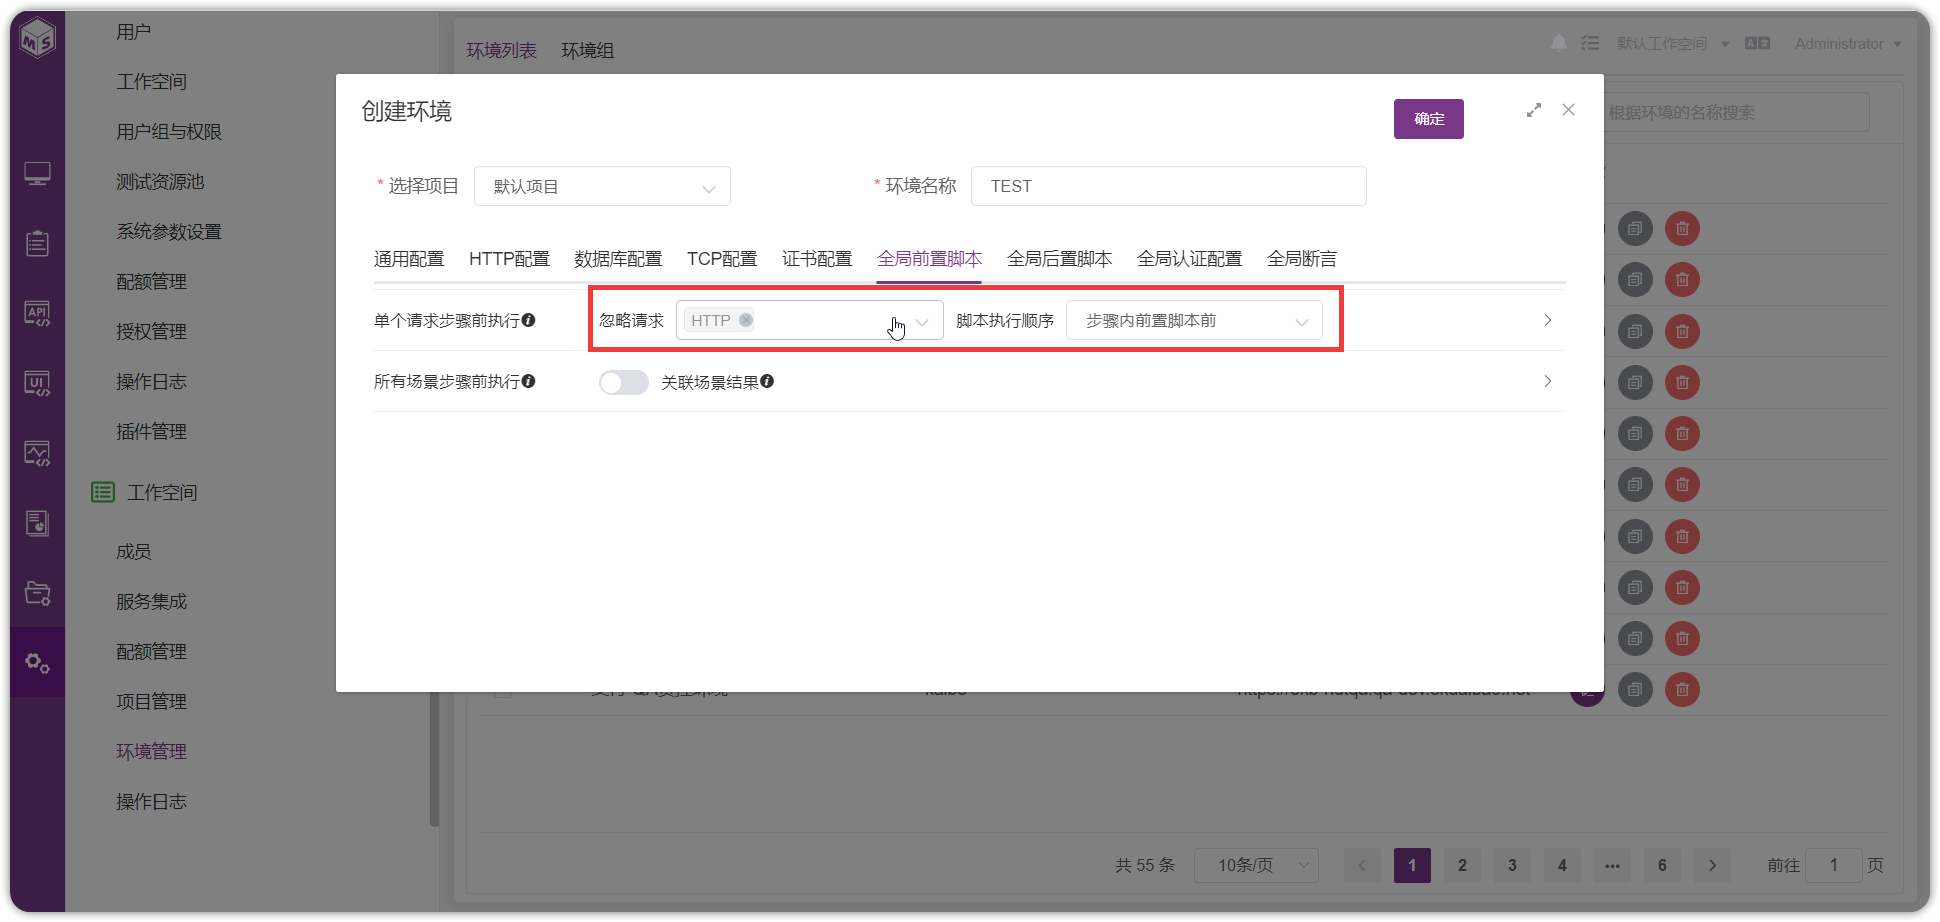Open 系统参数设置 in the side menu
Screen dimensions: 1940x922
[169, 231]
